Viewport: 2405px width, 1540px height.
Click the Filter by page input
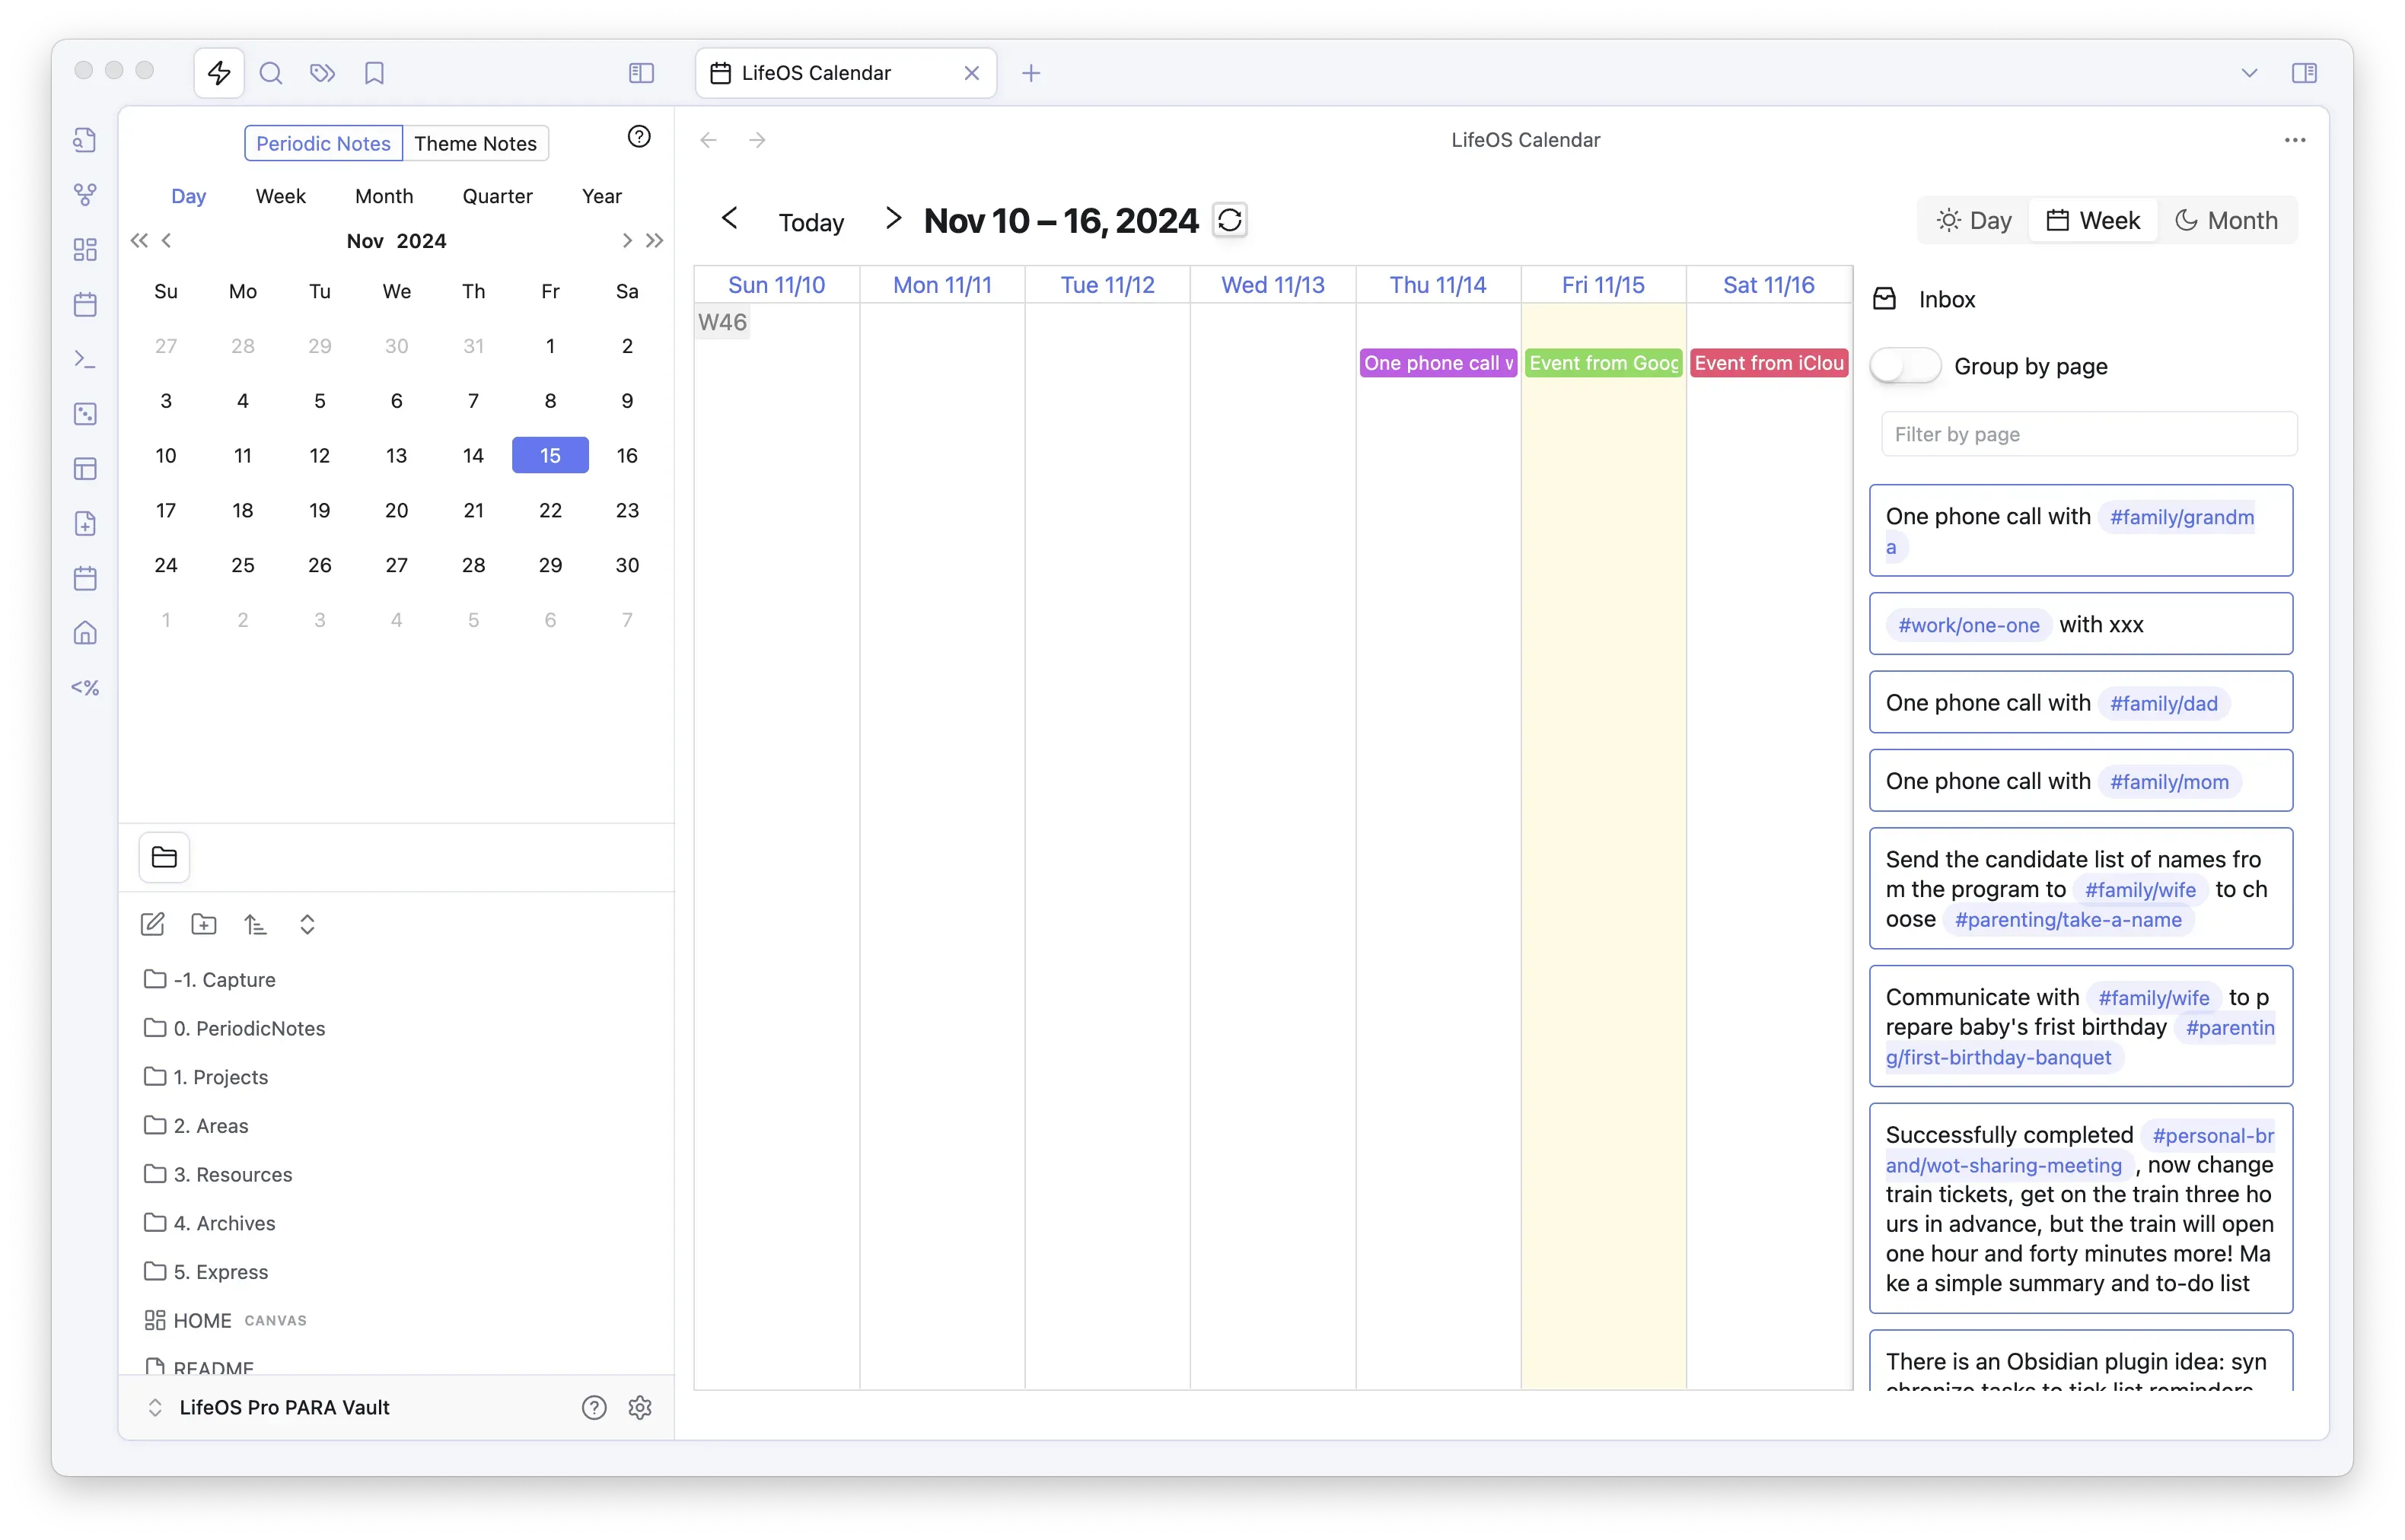(2088, 434)
